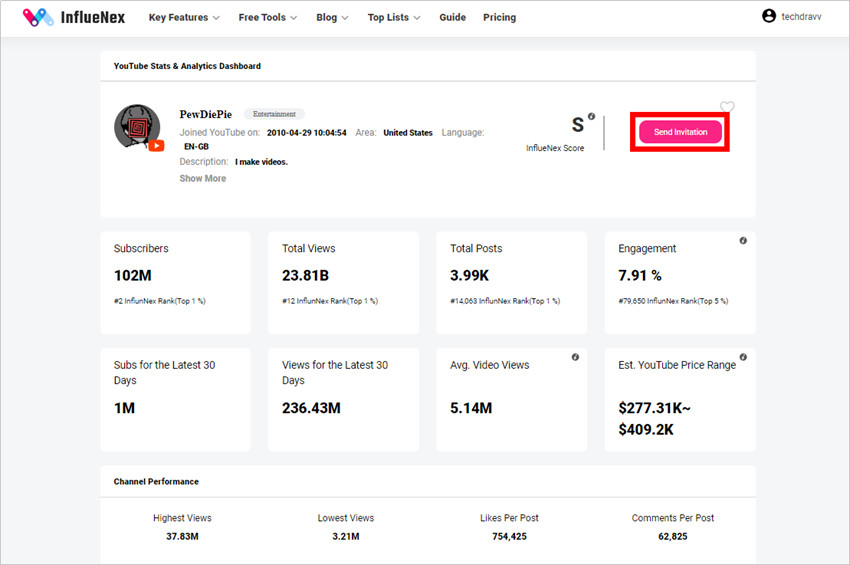The height and width of the screenshot is (565, 850).
Task: Click the techdravv username
Action: tap(801, 17)
